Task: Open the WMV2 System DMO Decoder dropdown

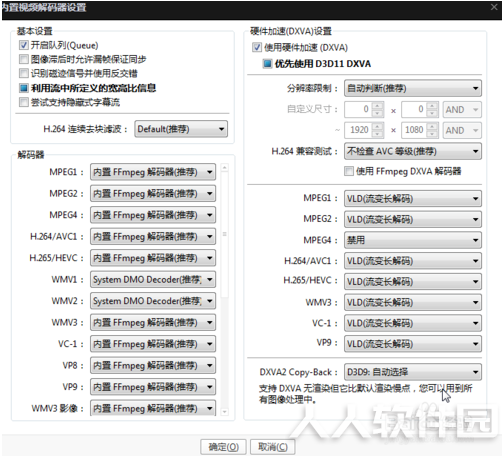Action: (153, 301)
